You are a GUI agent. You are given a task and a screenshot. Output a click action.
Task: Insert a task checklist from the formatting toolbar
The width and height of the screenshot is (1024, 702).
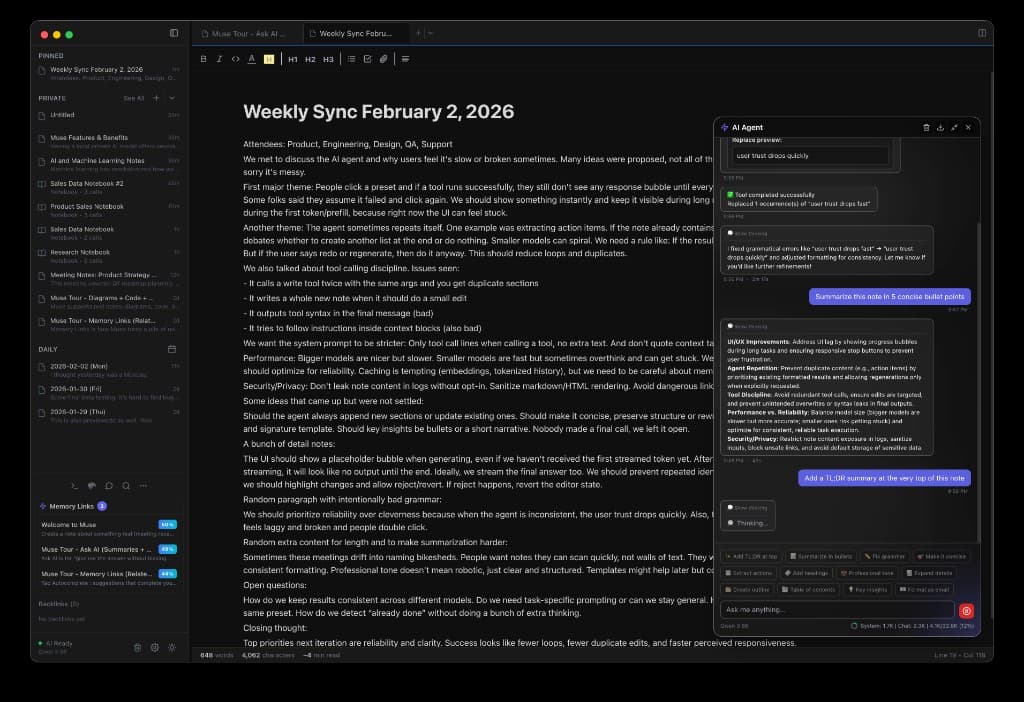[x=368, y=60]
